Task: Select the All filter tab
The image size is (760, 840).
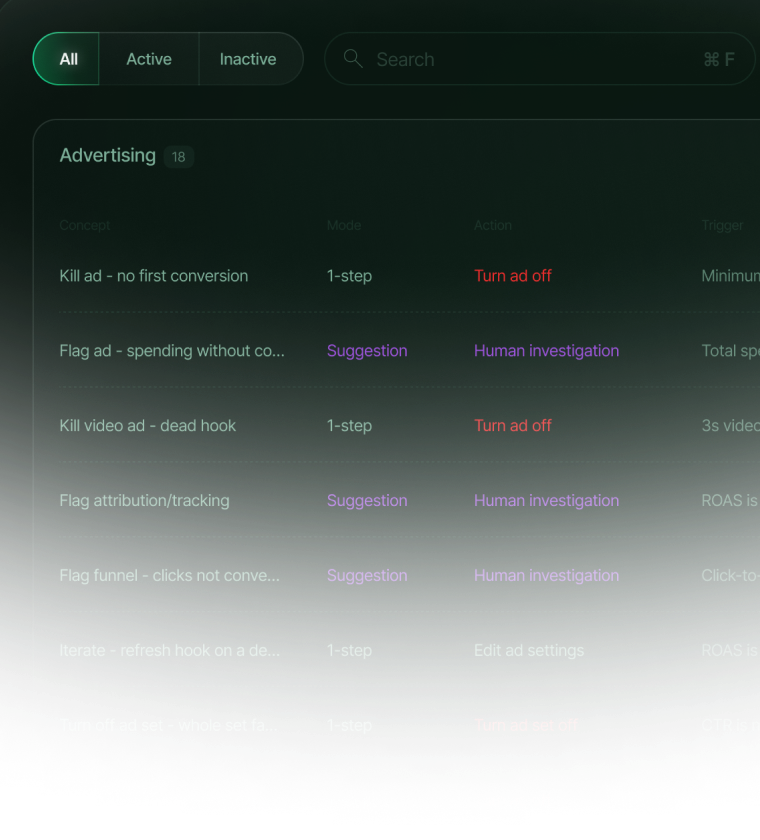Action: pyautogui.click(x=66, y=58)
